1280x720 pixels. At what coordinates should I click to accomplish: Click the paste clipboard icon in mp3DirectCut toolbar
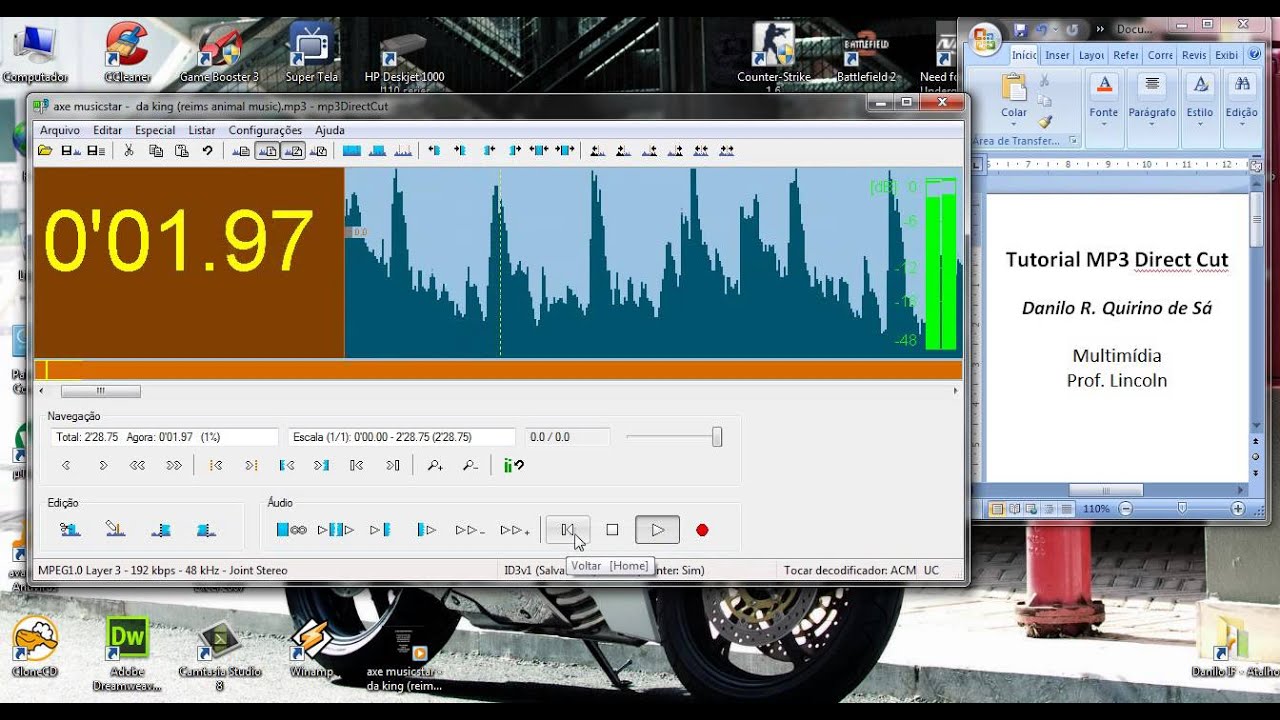[182, 151]
